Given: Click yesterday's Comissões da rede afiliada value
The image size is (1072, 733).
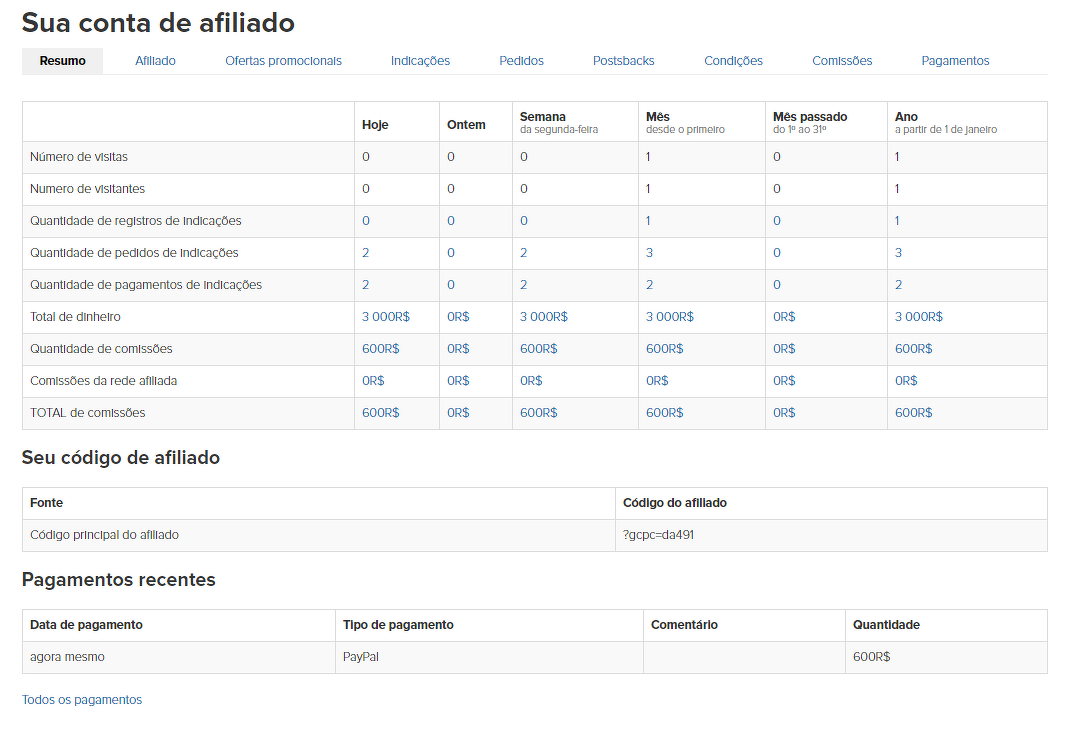Looking at the screenshot, I should click(x=458, y=381).
